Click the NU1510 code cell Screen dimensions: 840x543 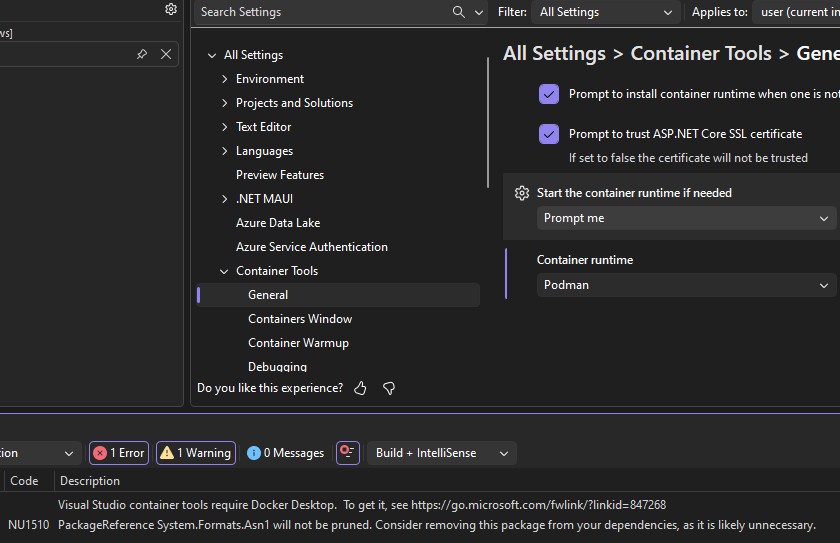[28, 525]
